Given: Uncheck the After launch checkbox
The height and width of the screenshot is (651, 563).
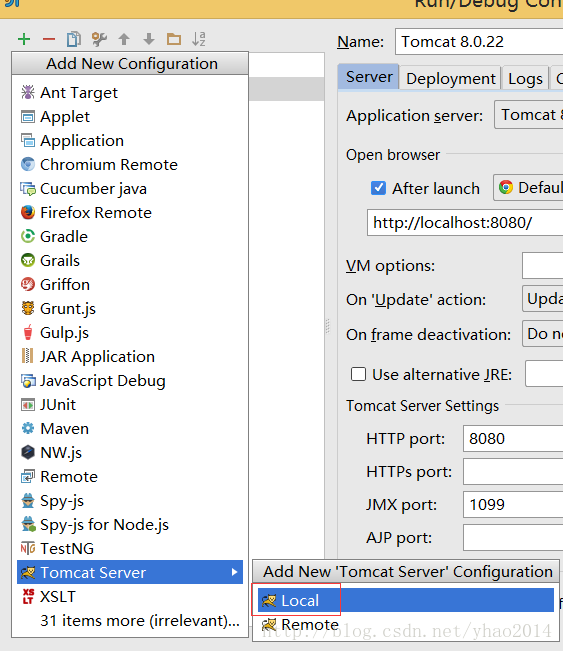Looking at the screenshot, I should click(x=378, y=188).
